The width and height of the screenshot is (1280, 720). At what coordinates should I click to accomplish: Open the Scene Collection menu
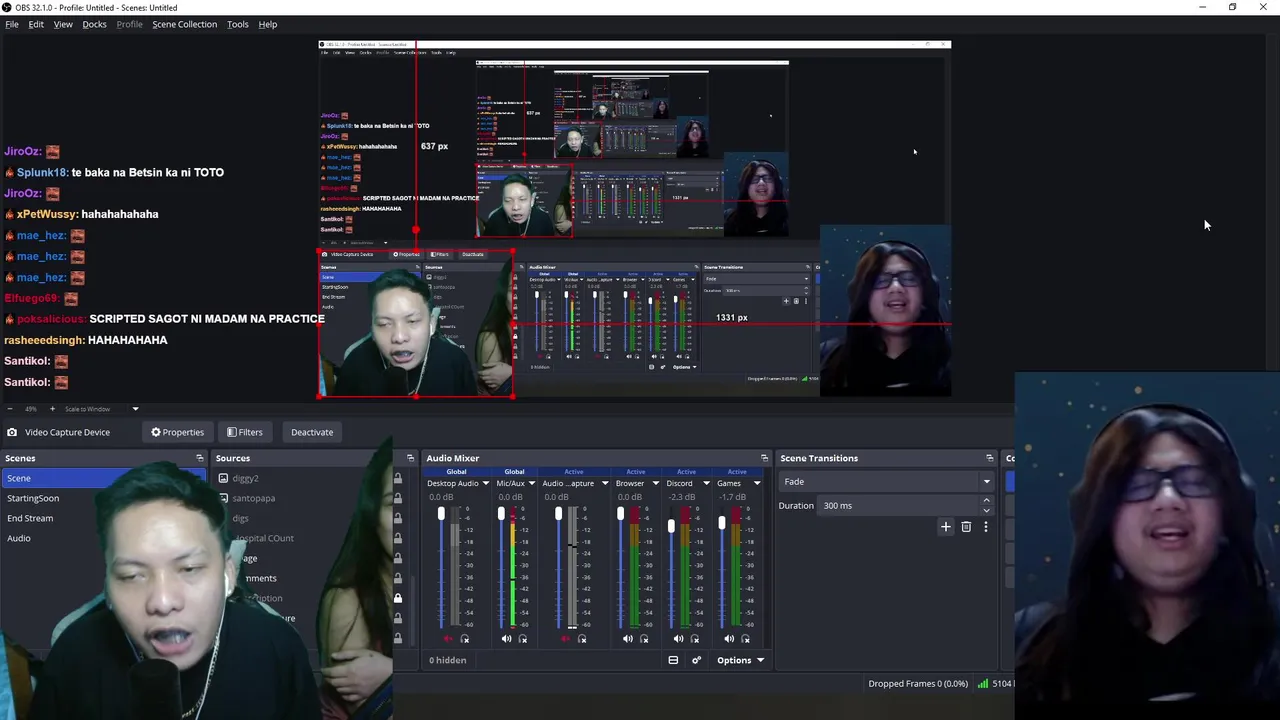(184, 24)
